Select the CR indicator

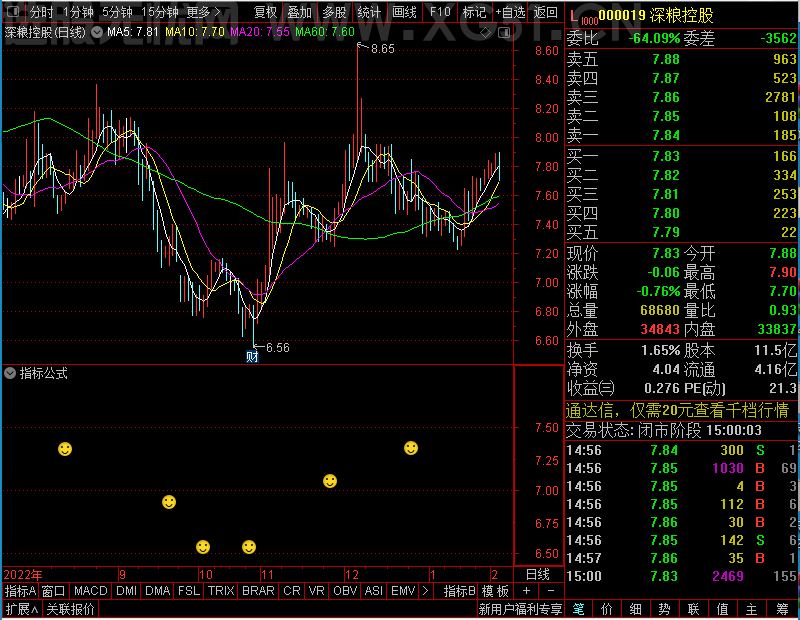coord(292,591)
